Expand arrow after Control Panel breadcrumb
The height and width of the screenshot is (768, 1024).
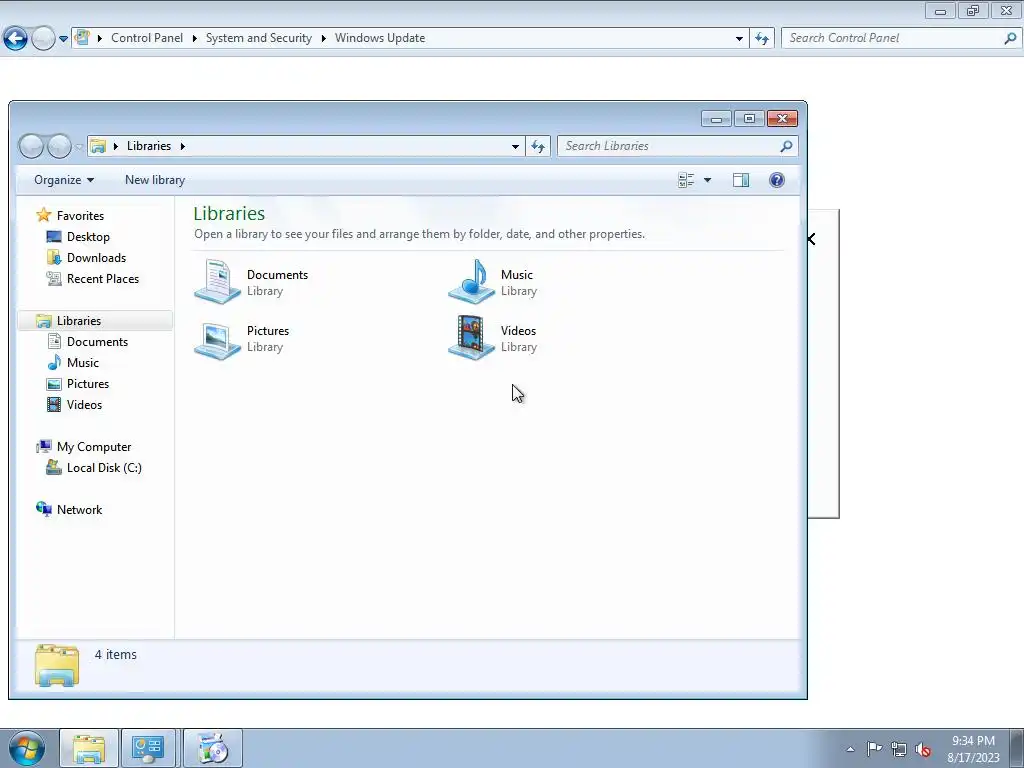pyautogui.click(x=195, y=39)
